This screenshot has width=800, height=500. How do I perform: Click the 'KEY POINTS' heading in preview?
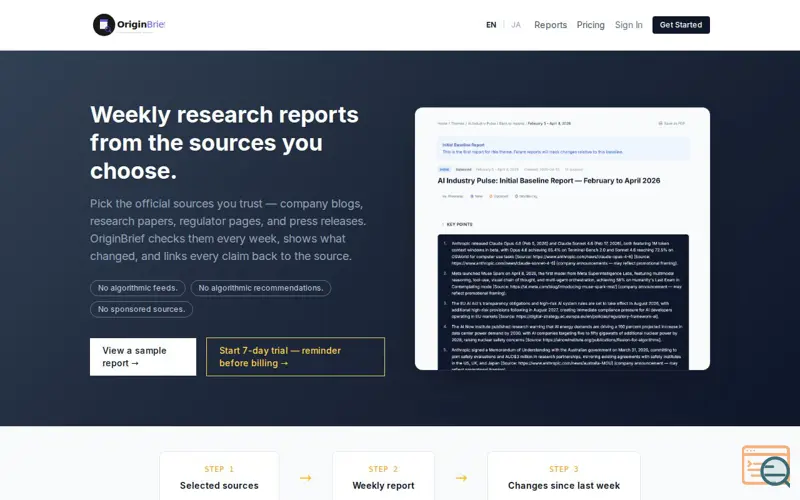[x=459, y=224]
